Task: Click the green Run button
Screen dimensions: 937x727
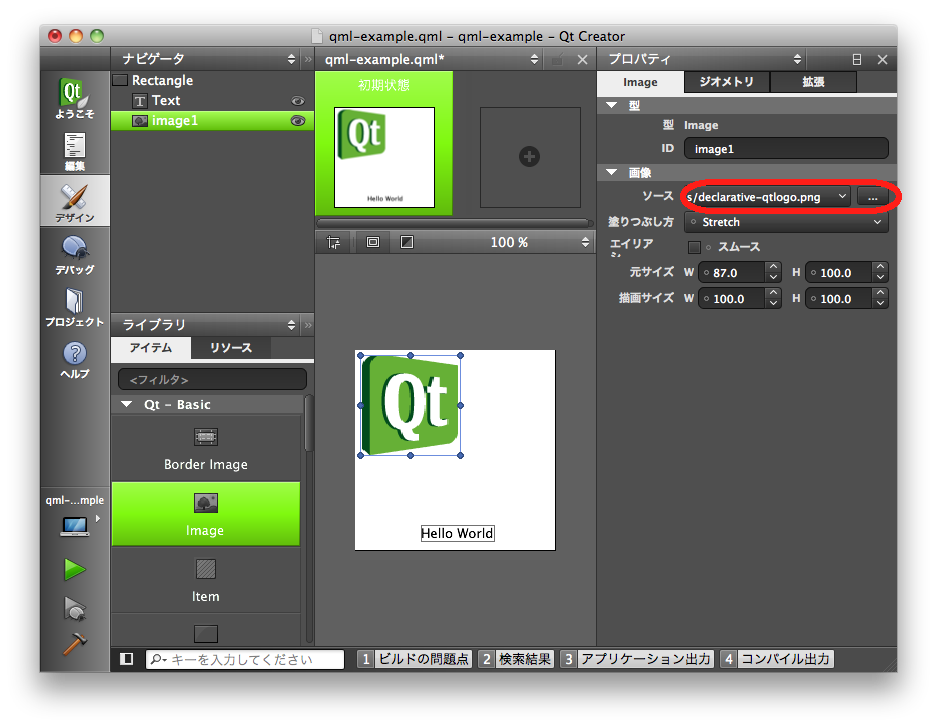Action: click(x=74, y=569)
